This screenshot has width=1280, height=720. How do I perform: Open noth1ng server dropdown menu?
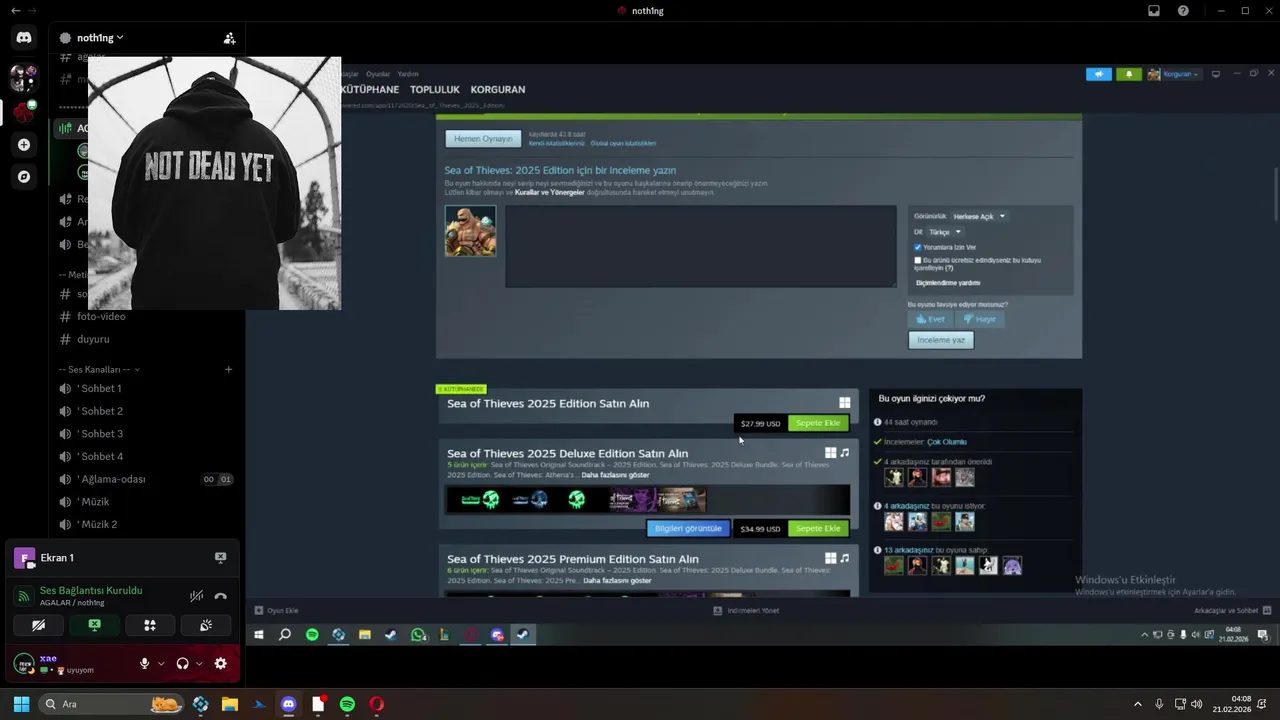click(100, 38)
